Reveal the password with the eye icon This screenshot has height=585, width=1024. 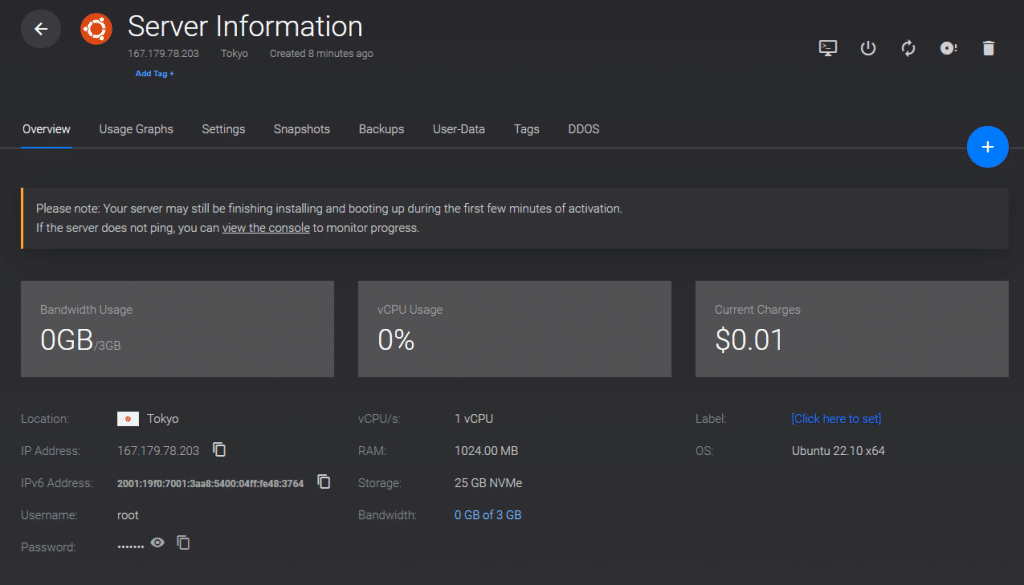[157, 543]
